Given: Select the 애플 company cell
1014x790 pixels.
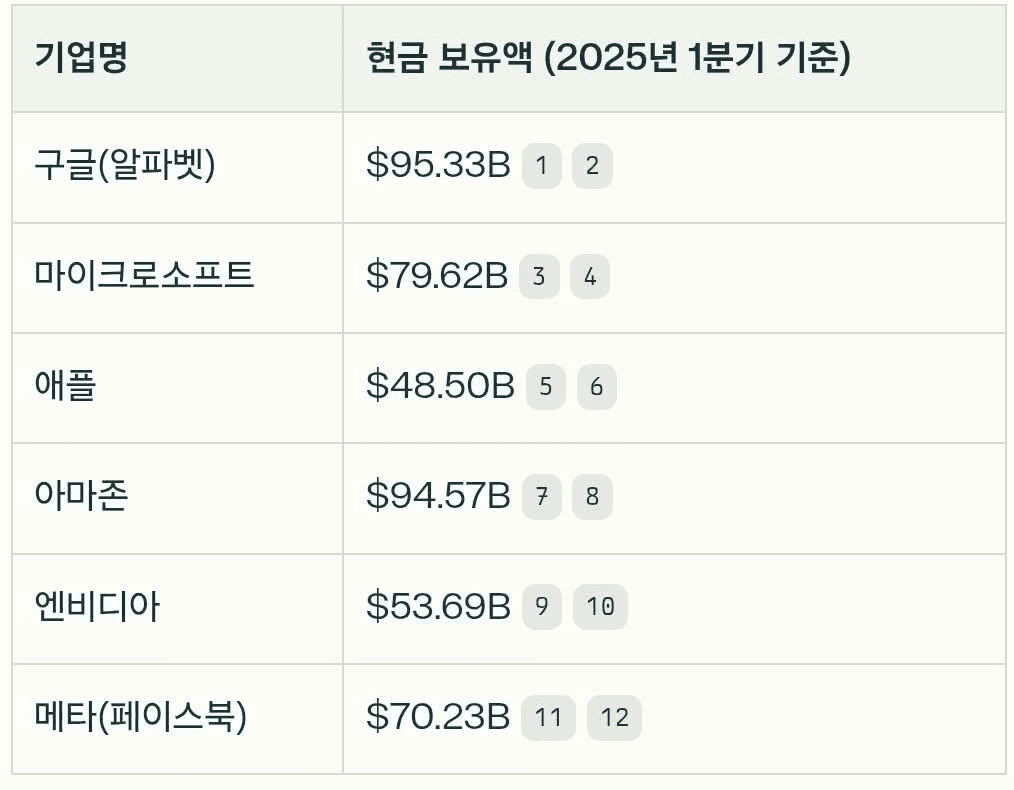Looking at the screenshot, I should pos(177,388).
